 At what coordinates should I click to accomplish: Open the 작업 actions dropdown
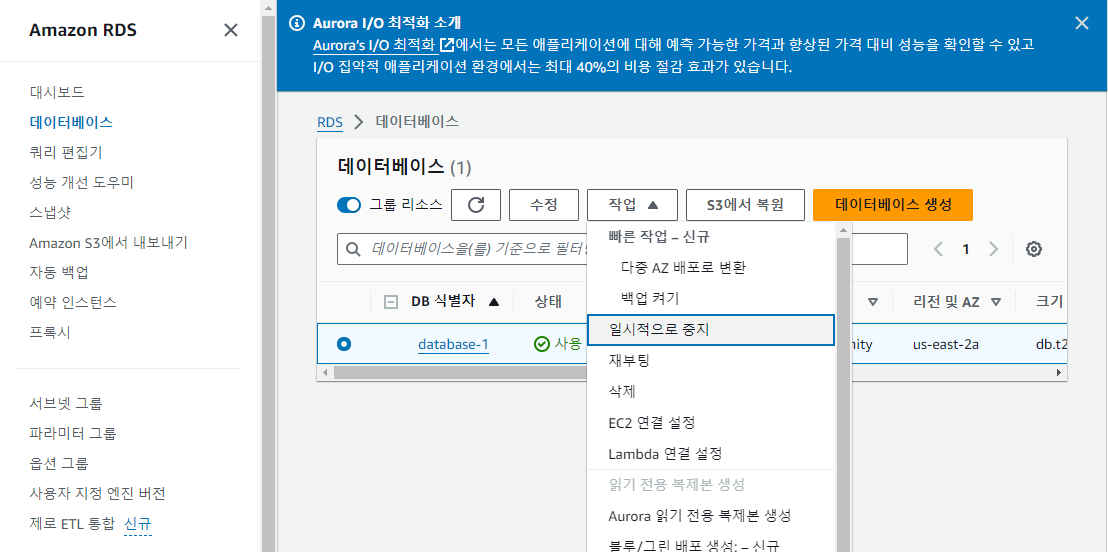point(632,205)
